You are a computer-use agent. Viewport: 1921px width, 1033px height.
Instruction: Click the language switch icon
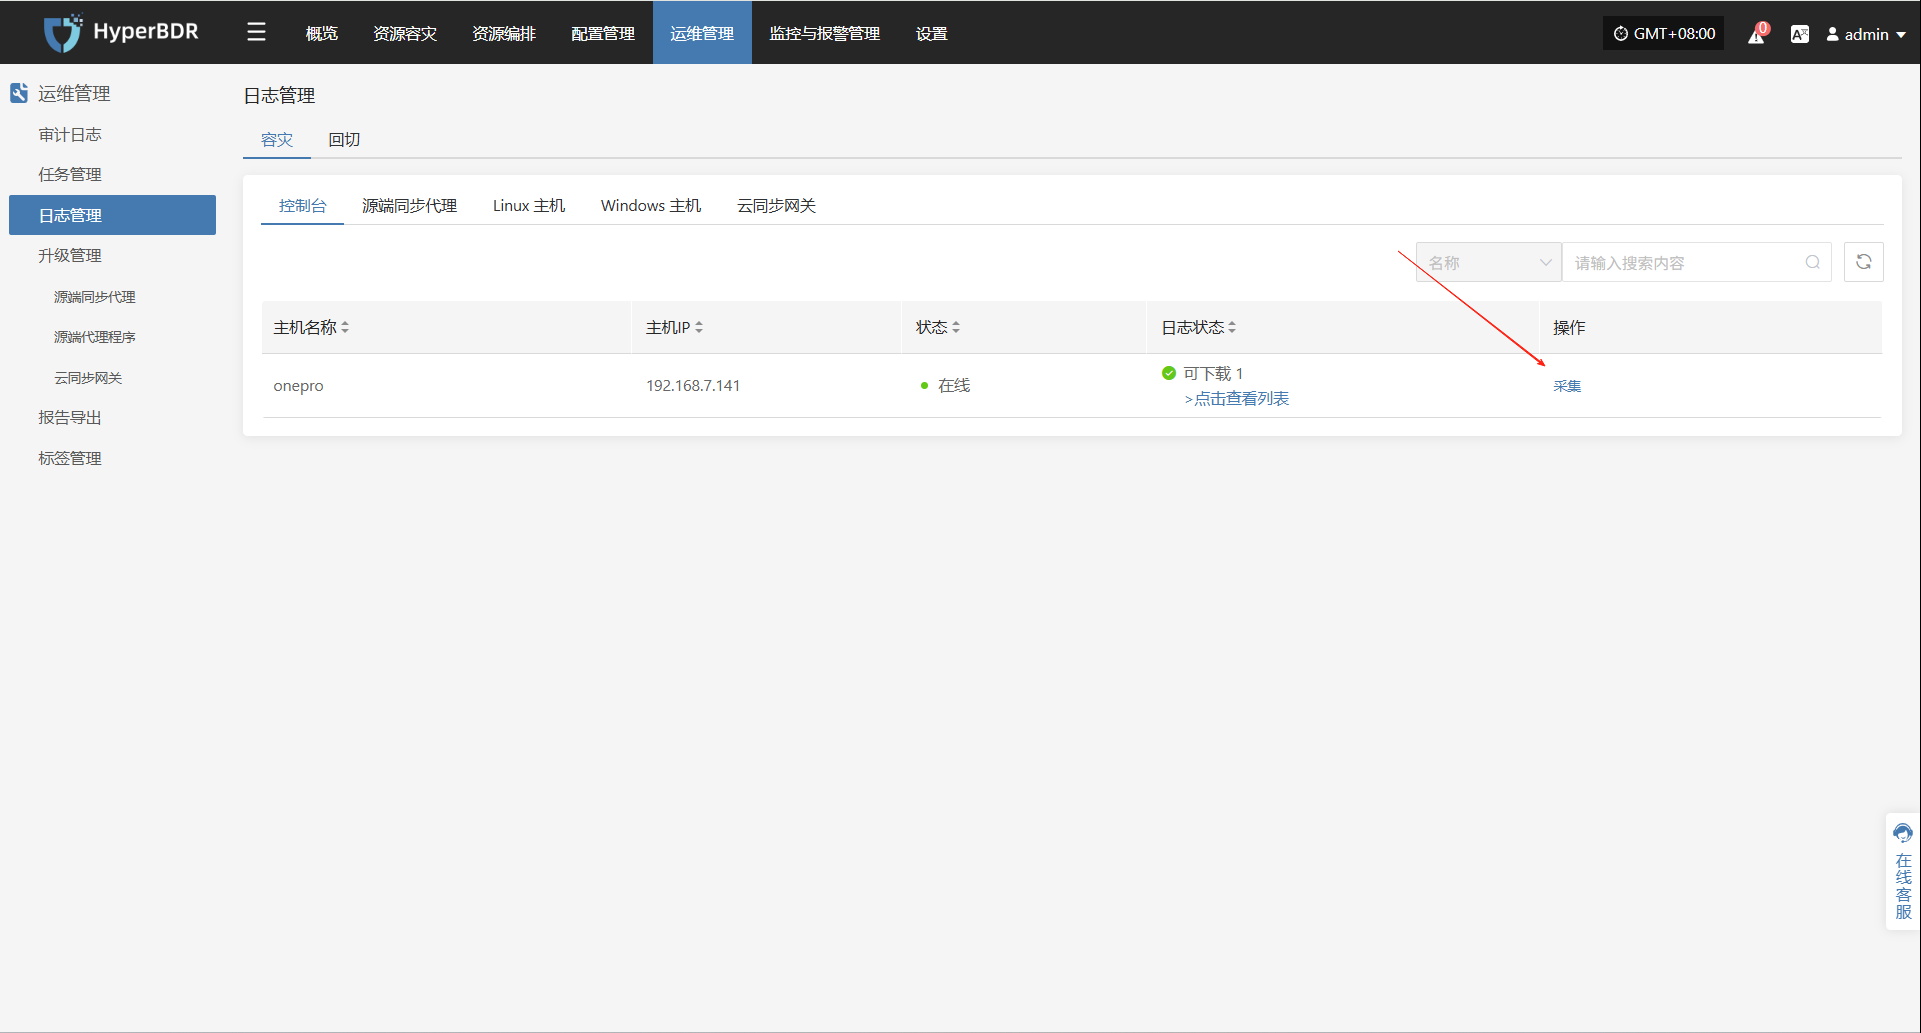tap(1799, 34)
